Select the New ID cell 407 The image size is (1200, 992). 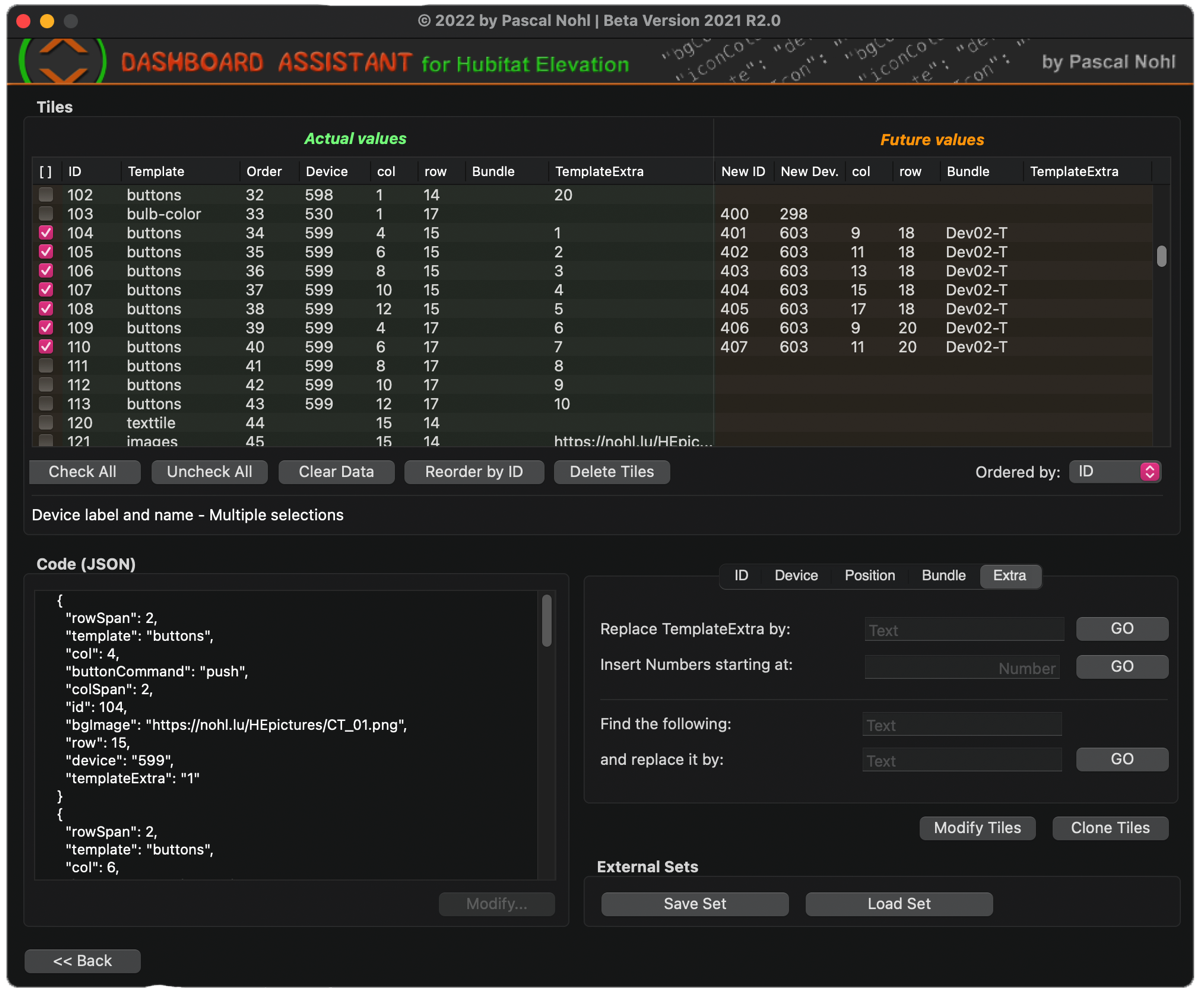[735, 347]
